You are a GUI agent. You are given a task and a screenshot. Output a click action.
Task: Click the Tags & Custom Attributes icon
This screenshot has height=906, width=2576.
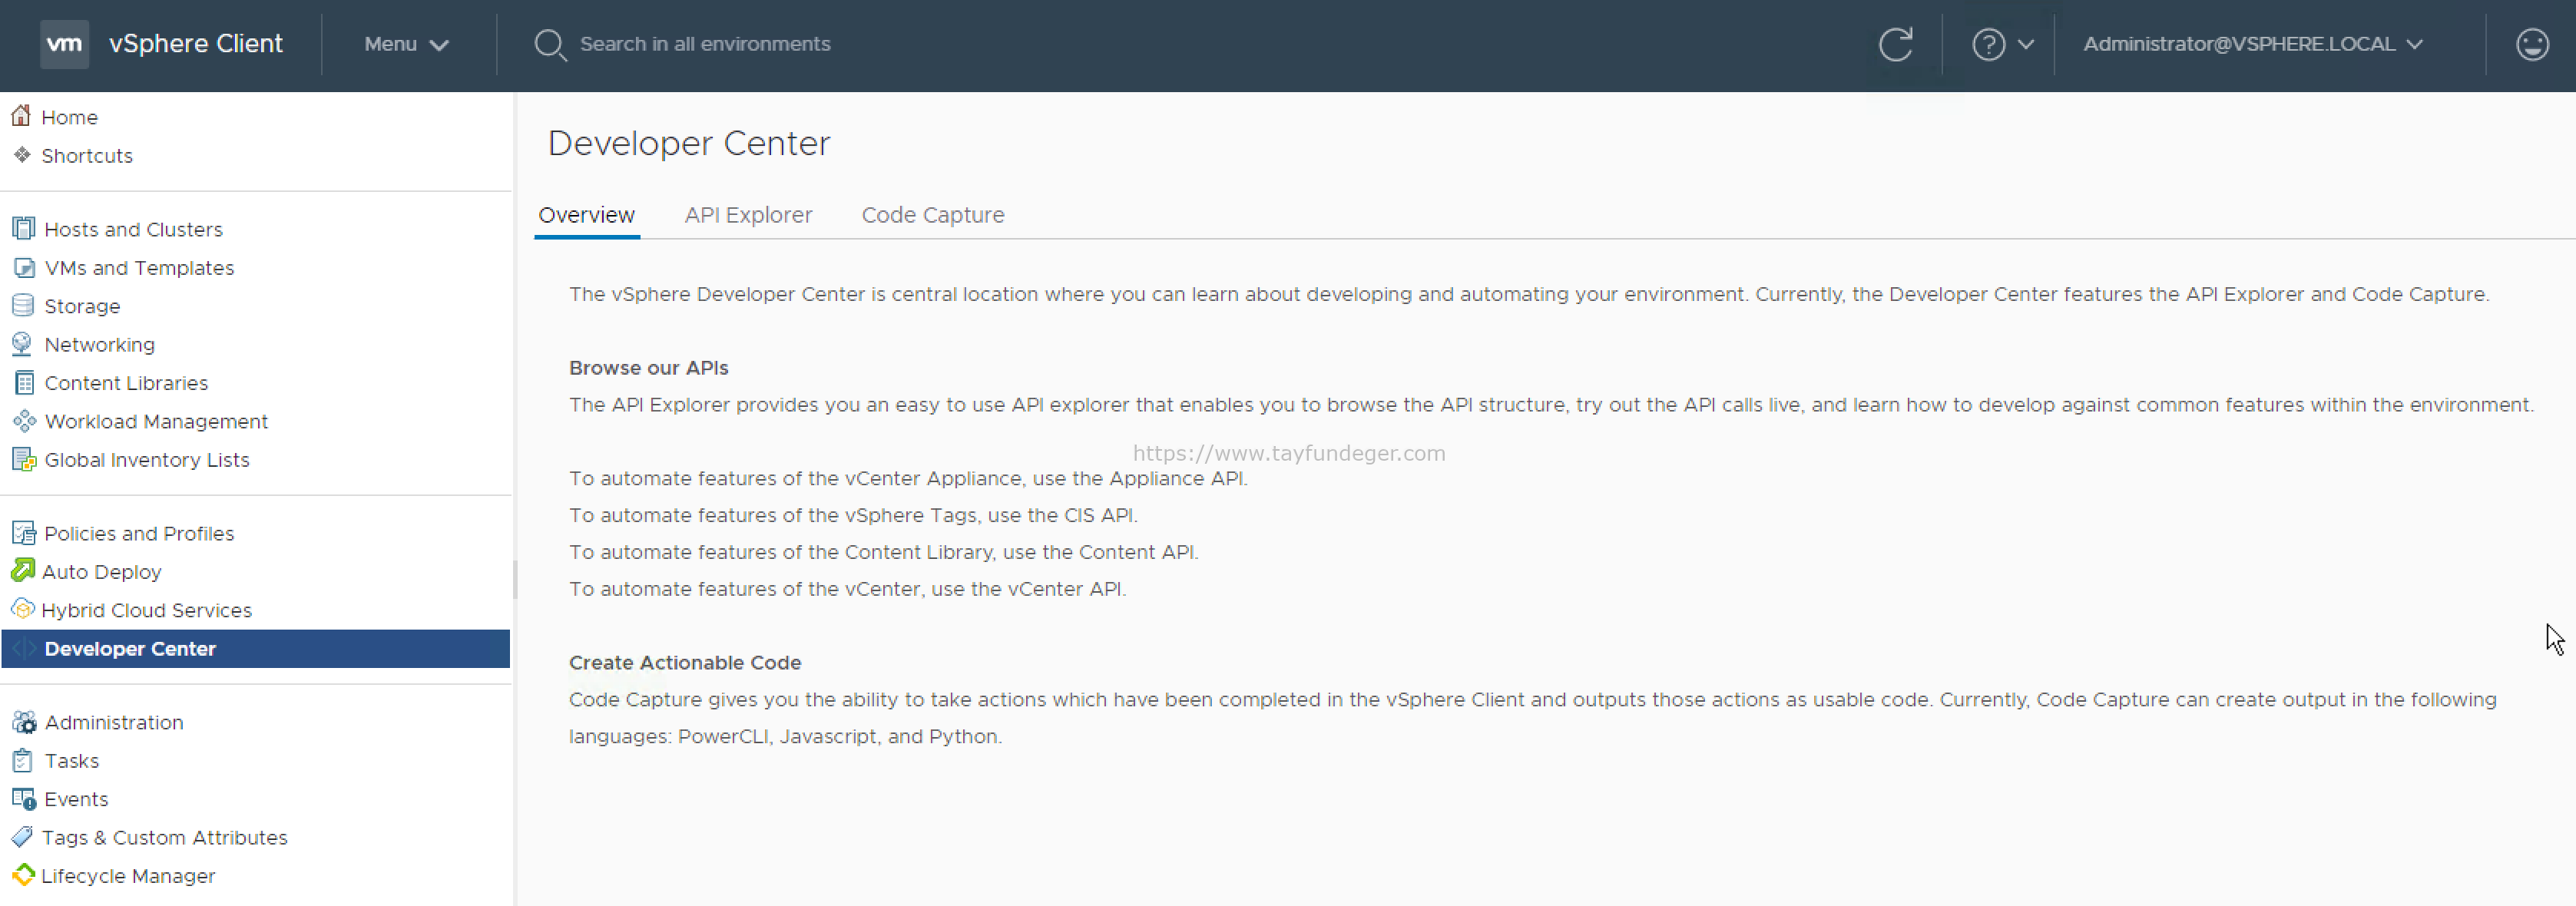click(22, 837)
